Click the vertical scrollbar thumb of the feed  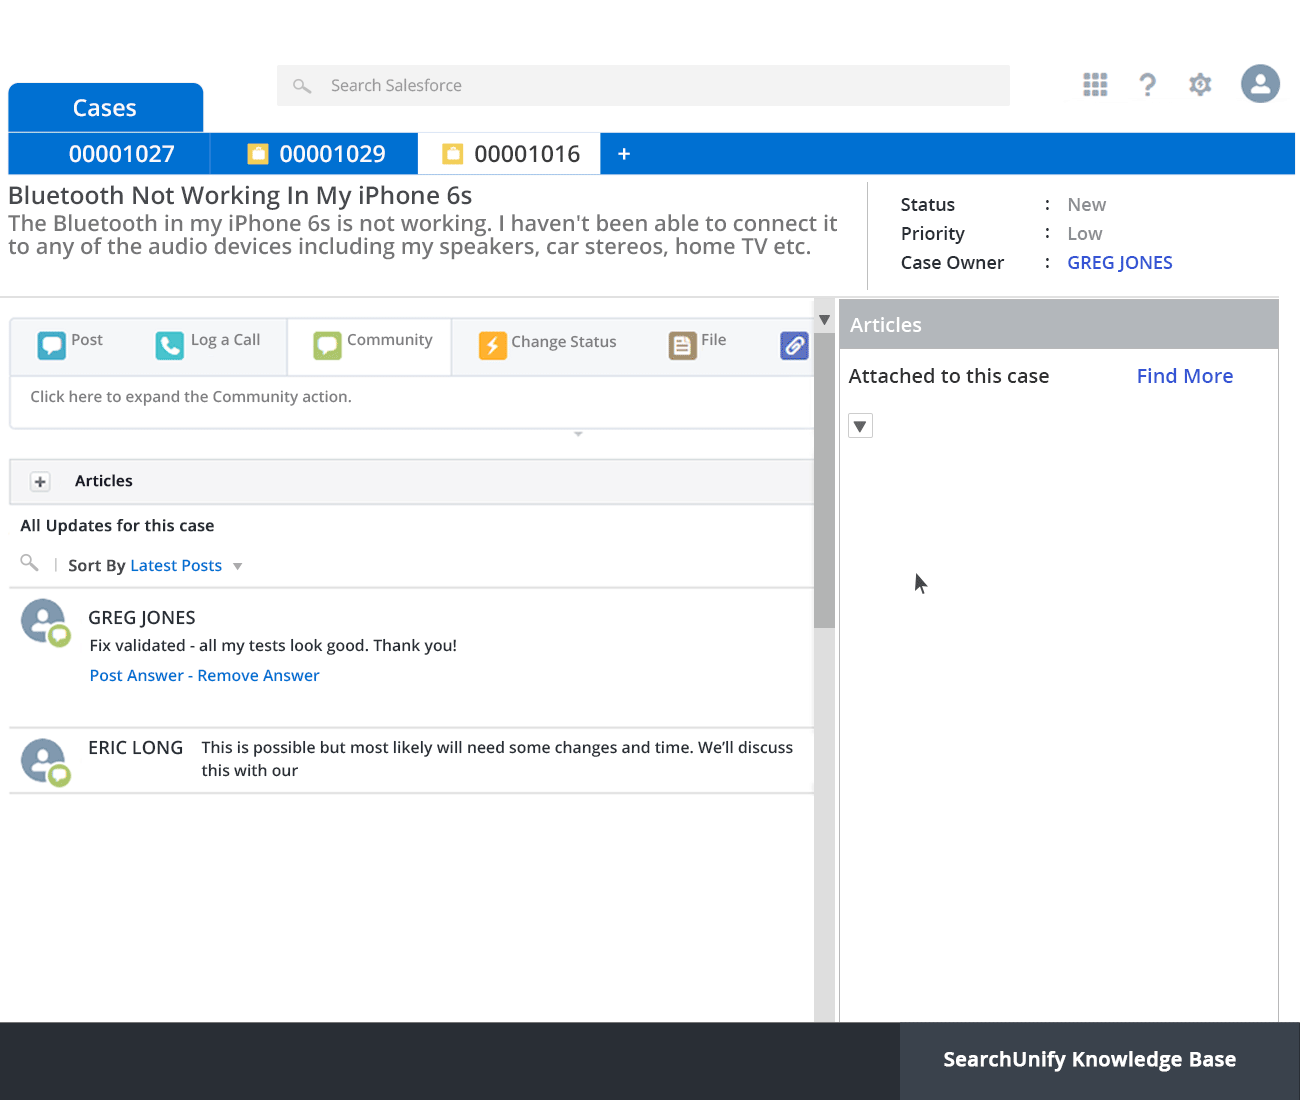(x=824, y=480)
